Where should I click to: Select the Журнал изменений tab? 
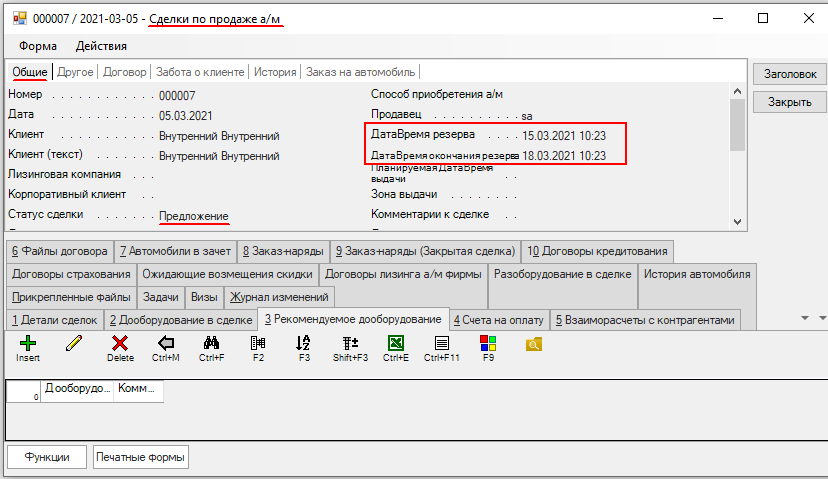click(278, 297)
